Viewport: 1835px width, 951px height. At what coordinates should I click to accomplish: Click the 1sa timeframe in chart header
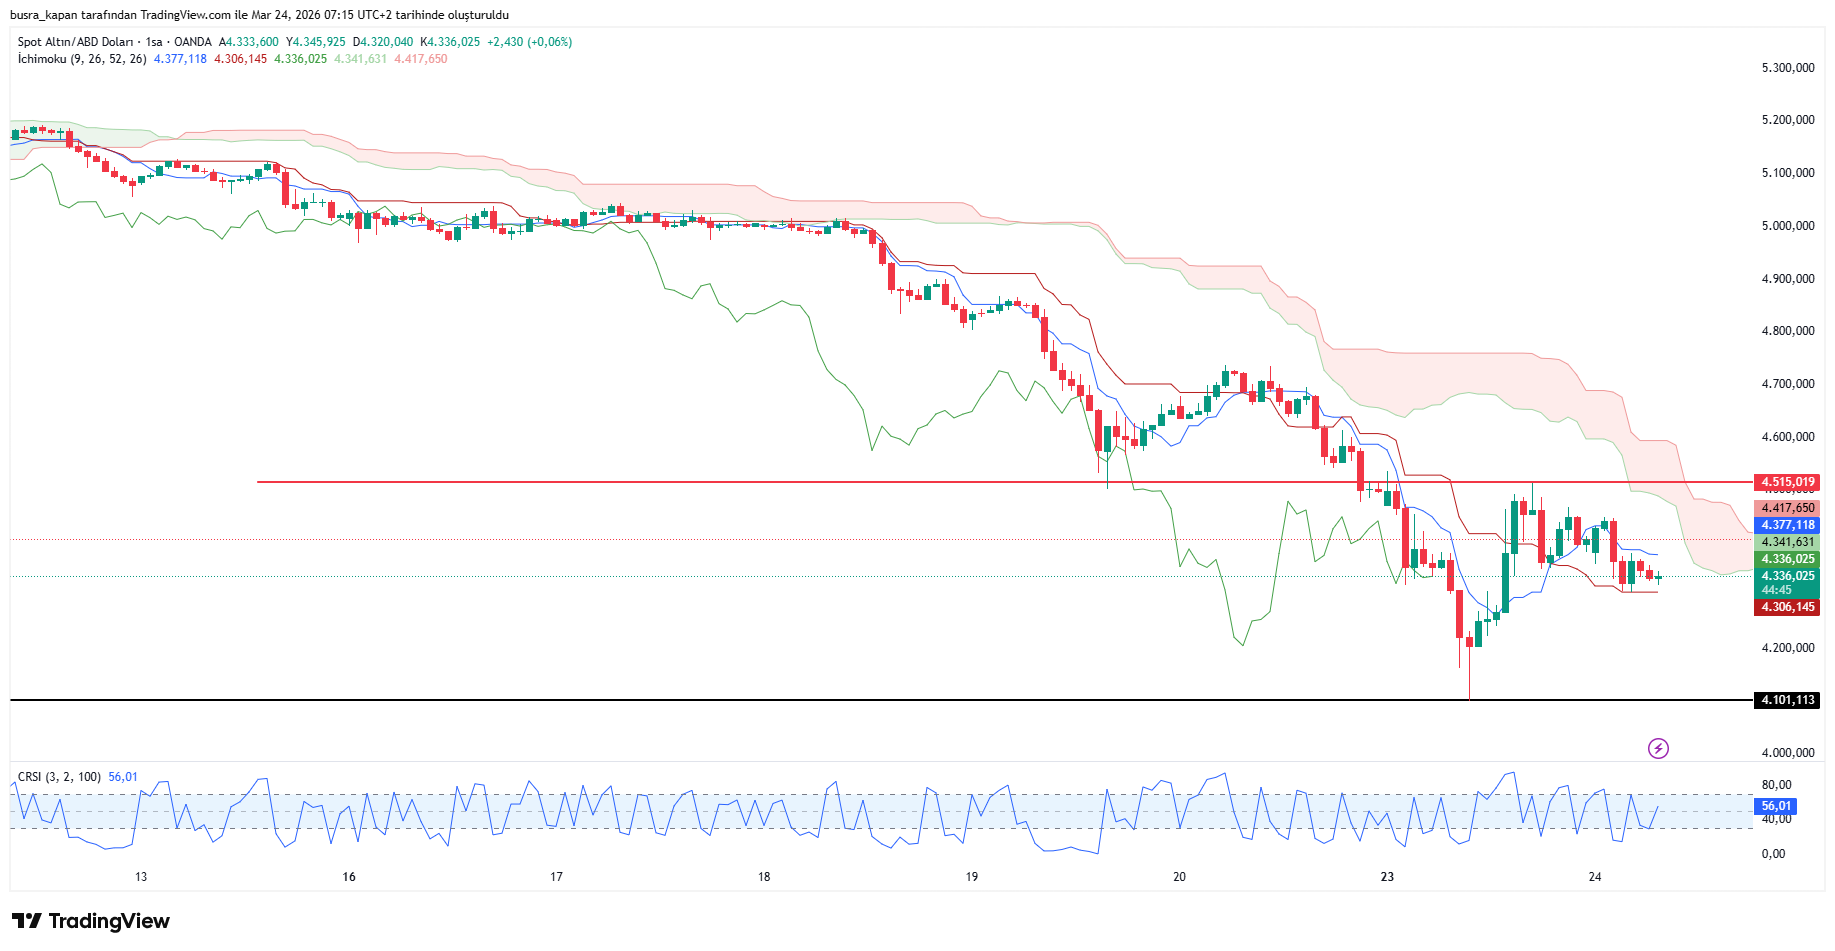154,42
